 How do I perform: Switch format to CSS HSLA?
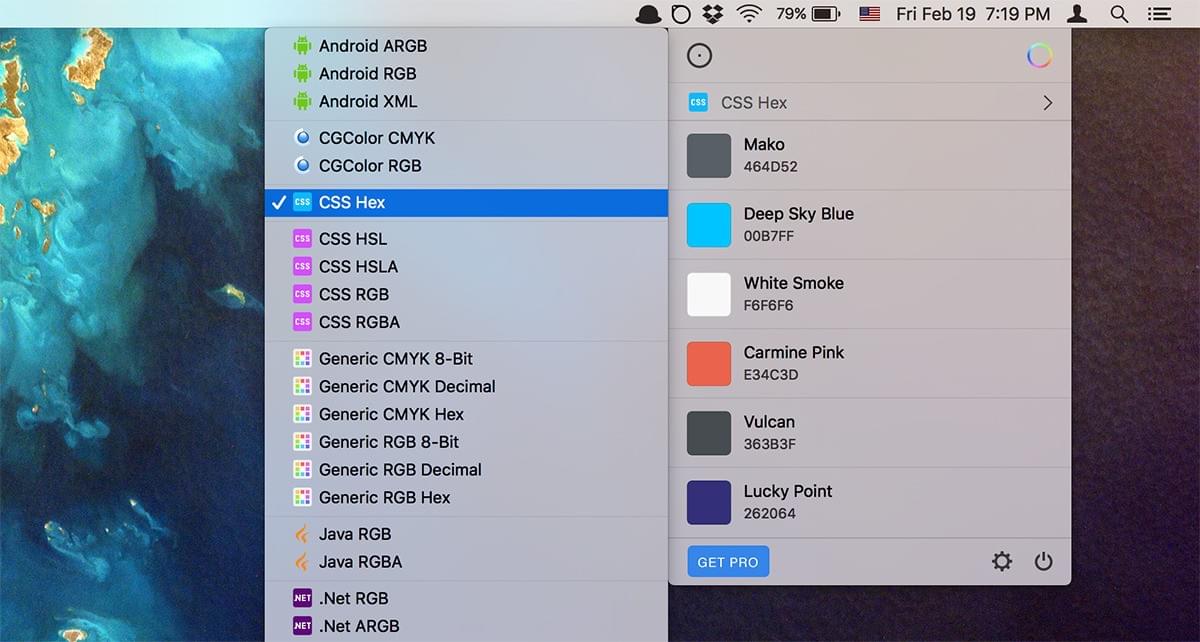pyautogui.click(x=466, y=267)
